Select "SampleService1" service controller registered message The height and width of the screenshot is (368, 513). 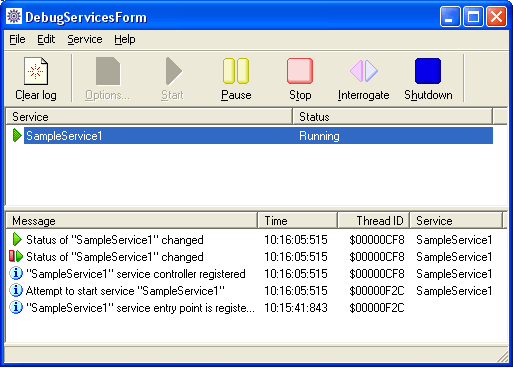136,274
